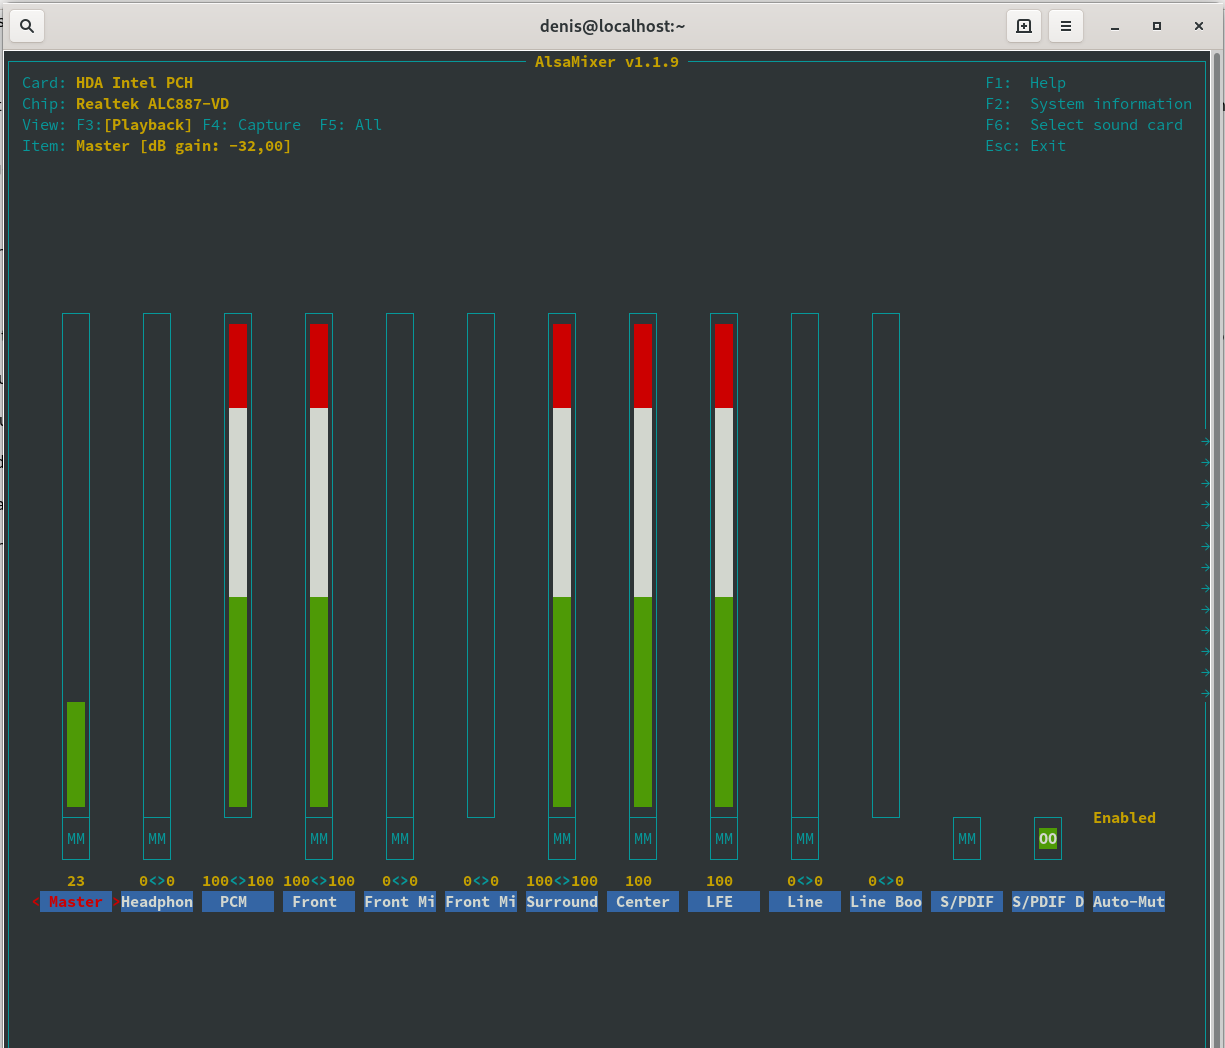Select the LFE channel label

pyautogui.click(x=724, y=902)
